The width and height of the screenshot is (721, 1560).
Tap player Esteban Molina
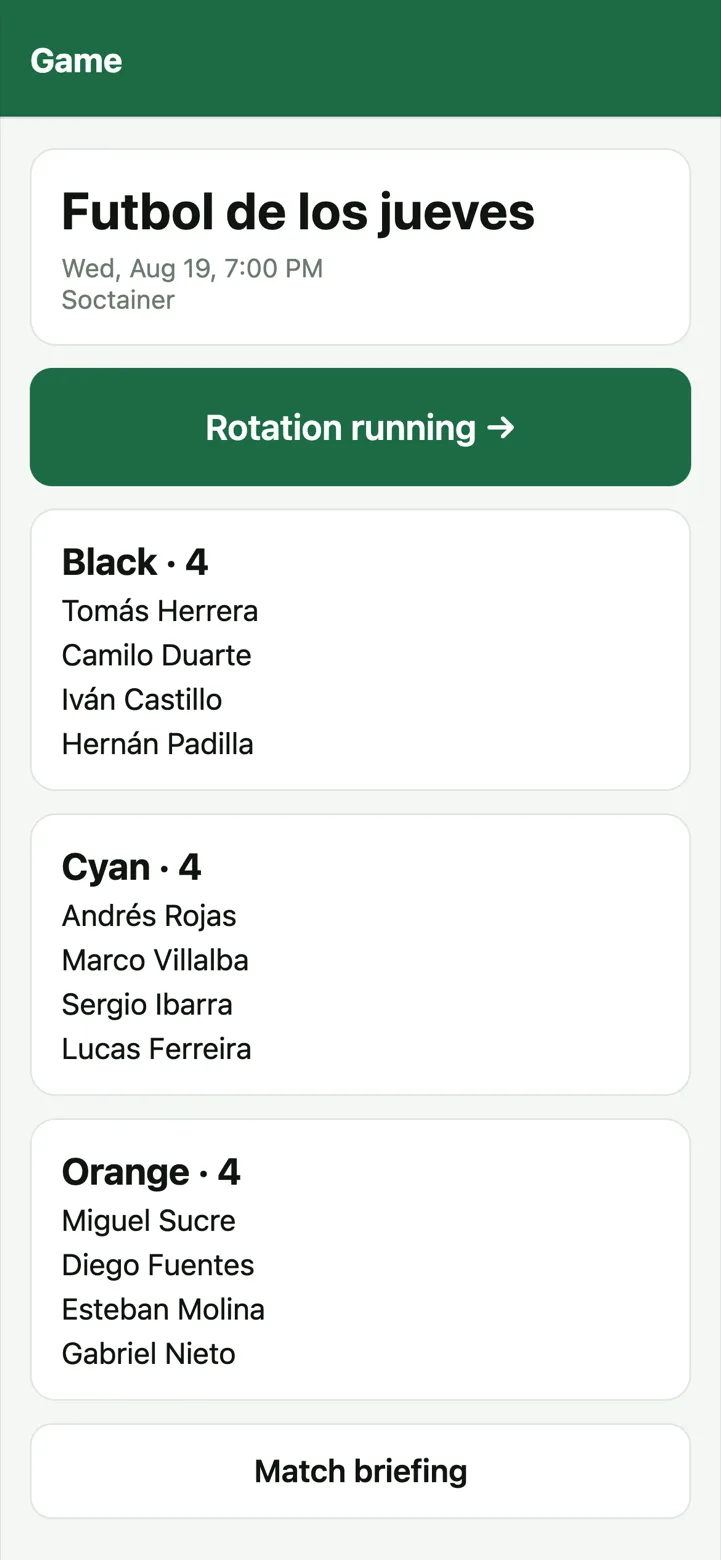(x=163, y=1309)
